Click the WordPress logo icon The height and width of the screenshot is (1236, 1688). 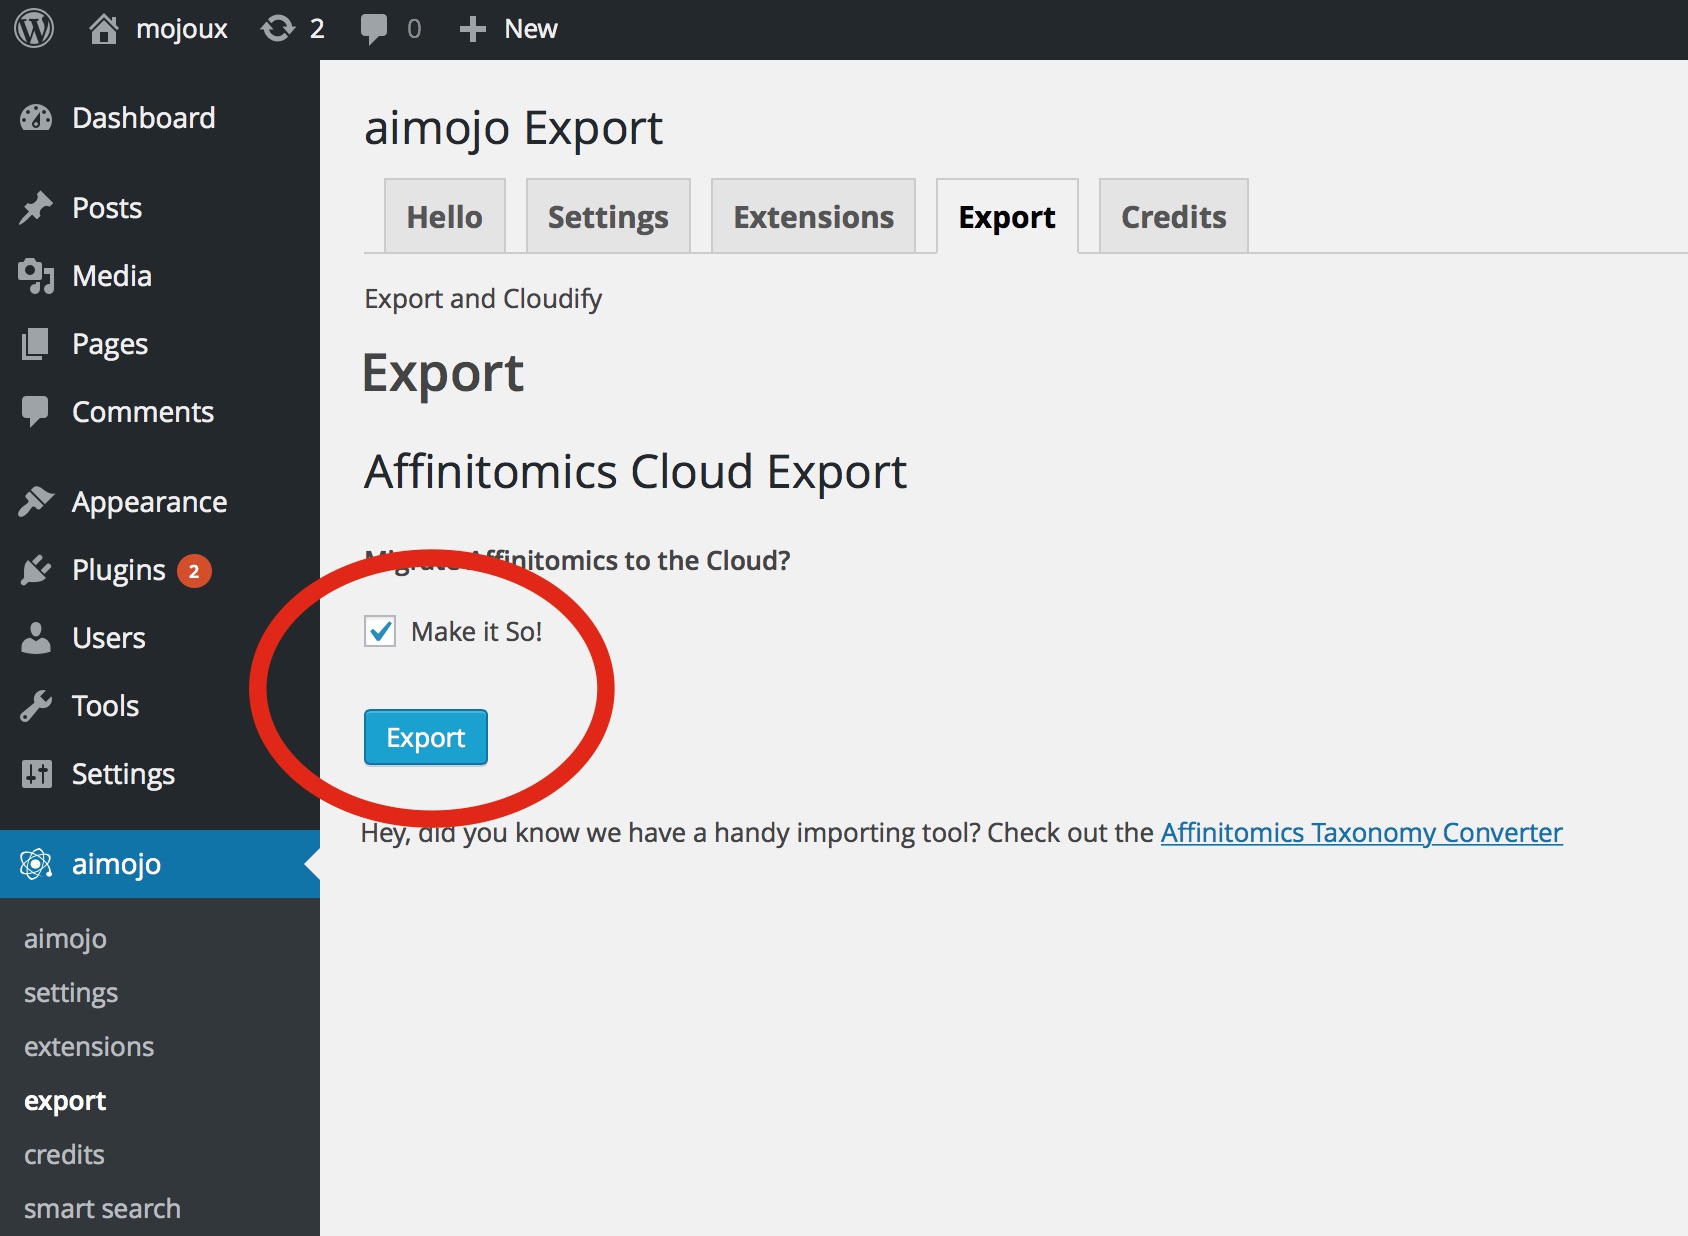34,29
